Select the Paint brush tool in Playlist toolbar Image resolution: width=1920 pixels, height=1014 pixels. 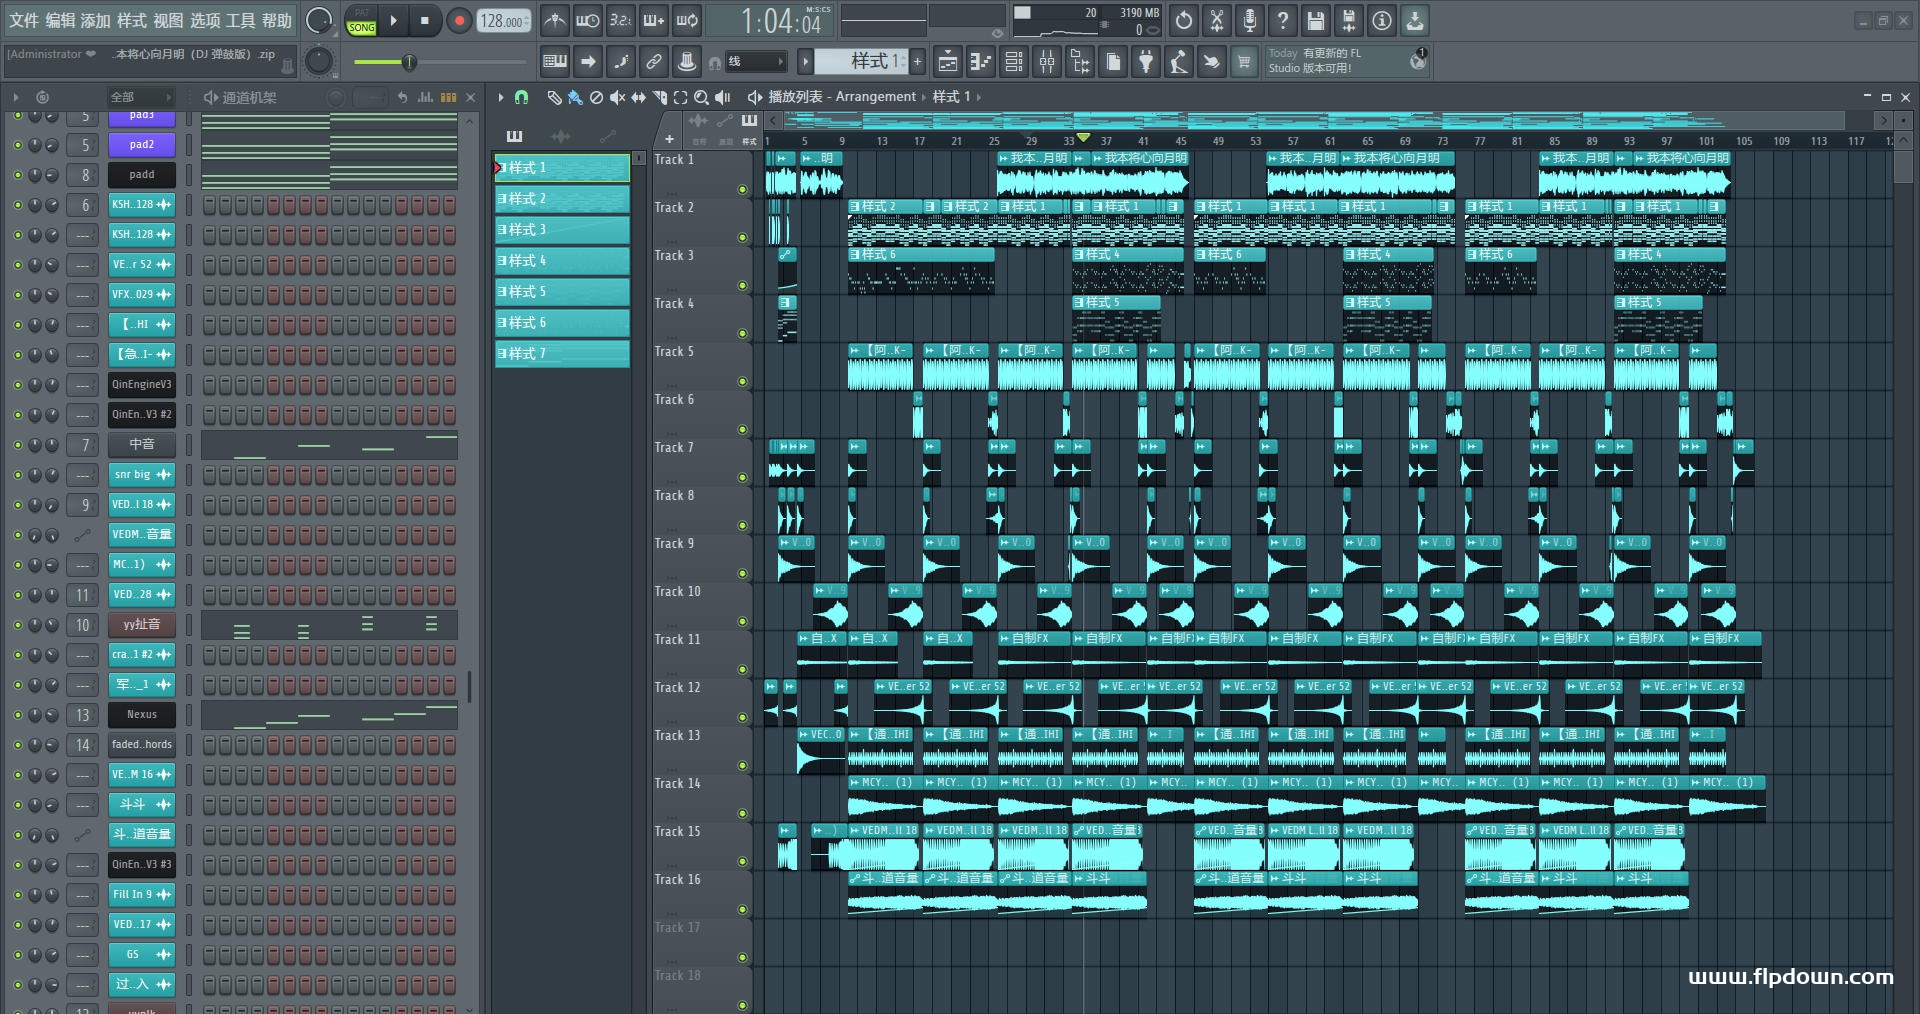tap(575, 97)
